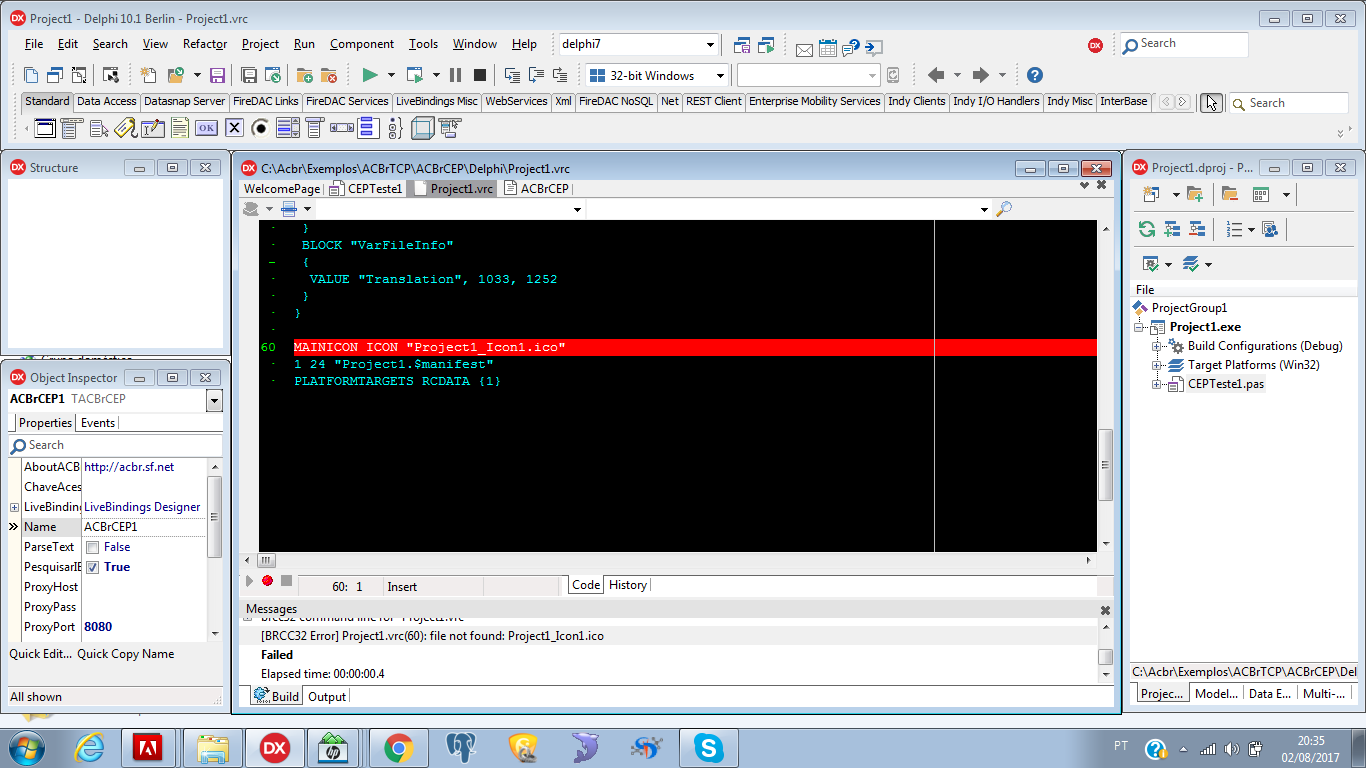
Task: Open the 32-bit Windows platform dropdown
Action: [719, 76]
